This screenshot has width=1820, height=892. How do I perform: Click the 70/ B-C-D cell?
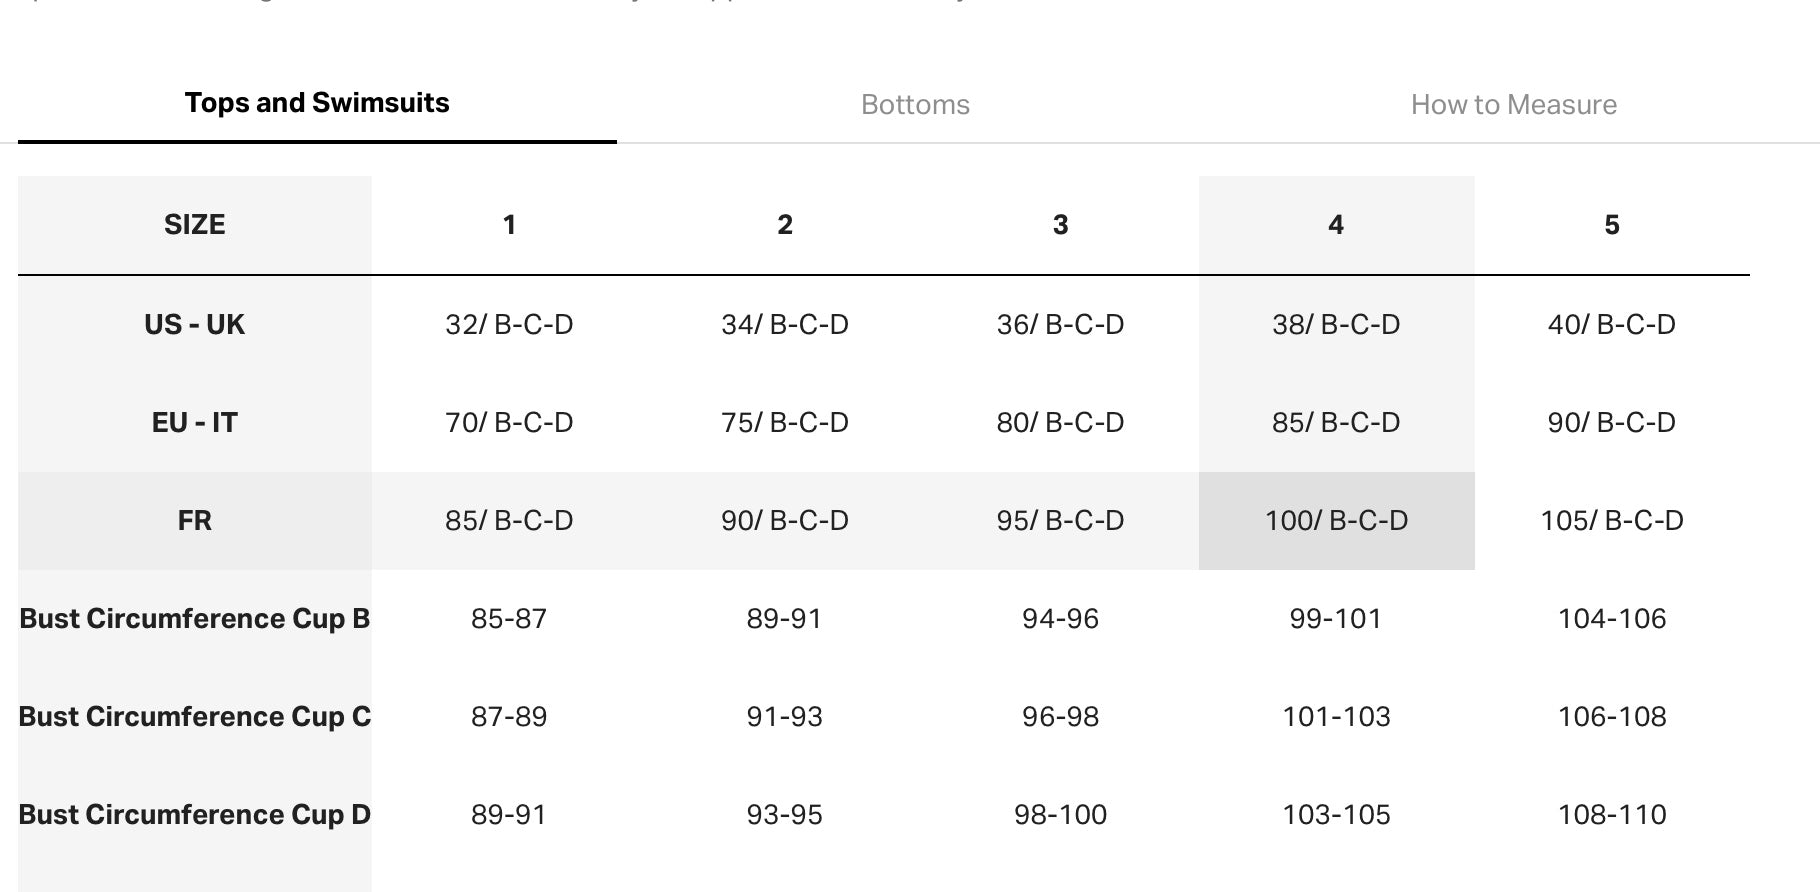point(509,423)
